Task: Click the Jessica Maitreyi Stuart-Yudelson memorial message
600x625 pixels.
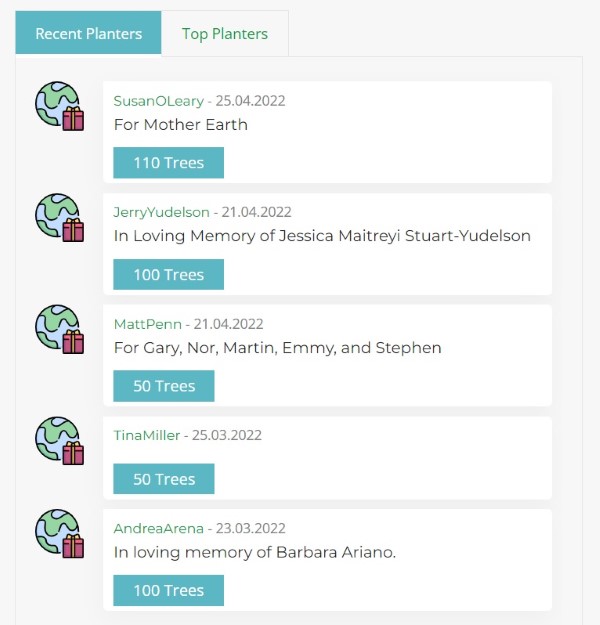Action: pyautogui.click(x=322, y=236)
